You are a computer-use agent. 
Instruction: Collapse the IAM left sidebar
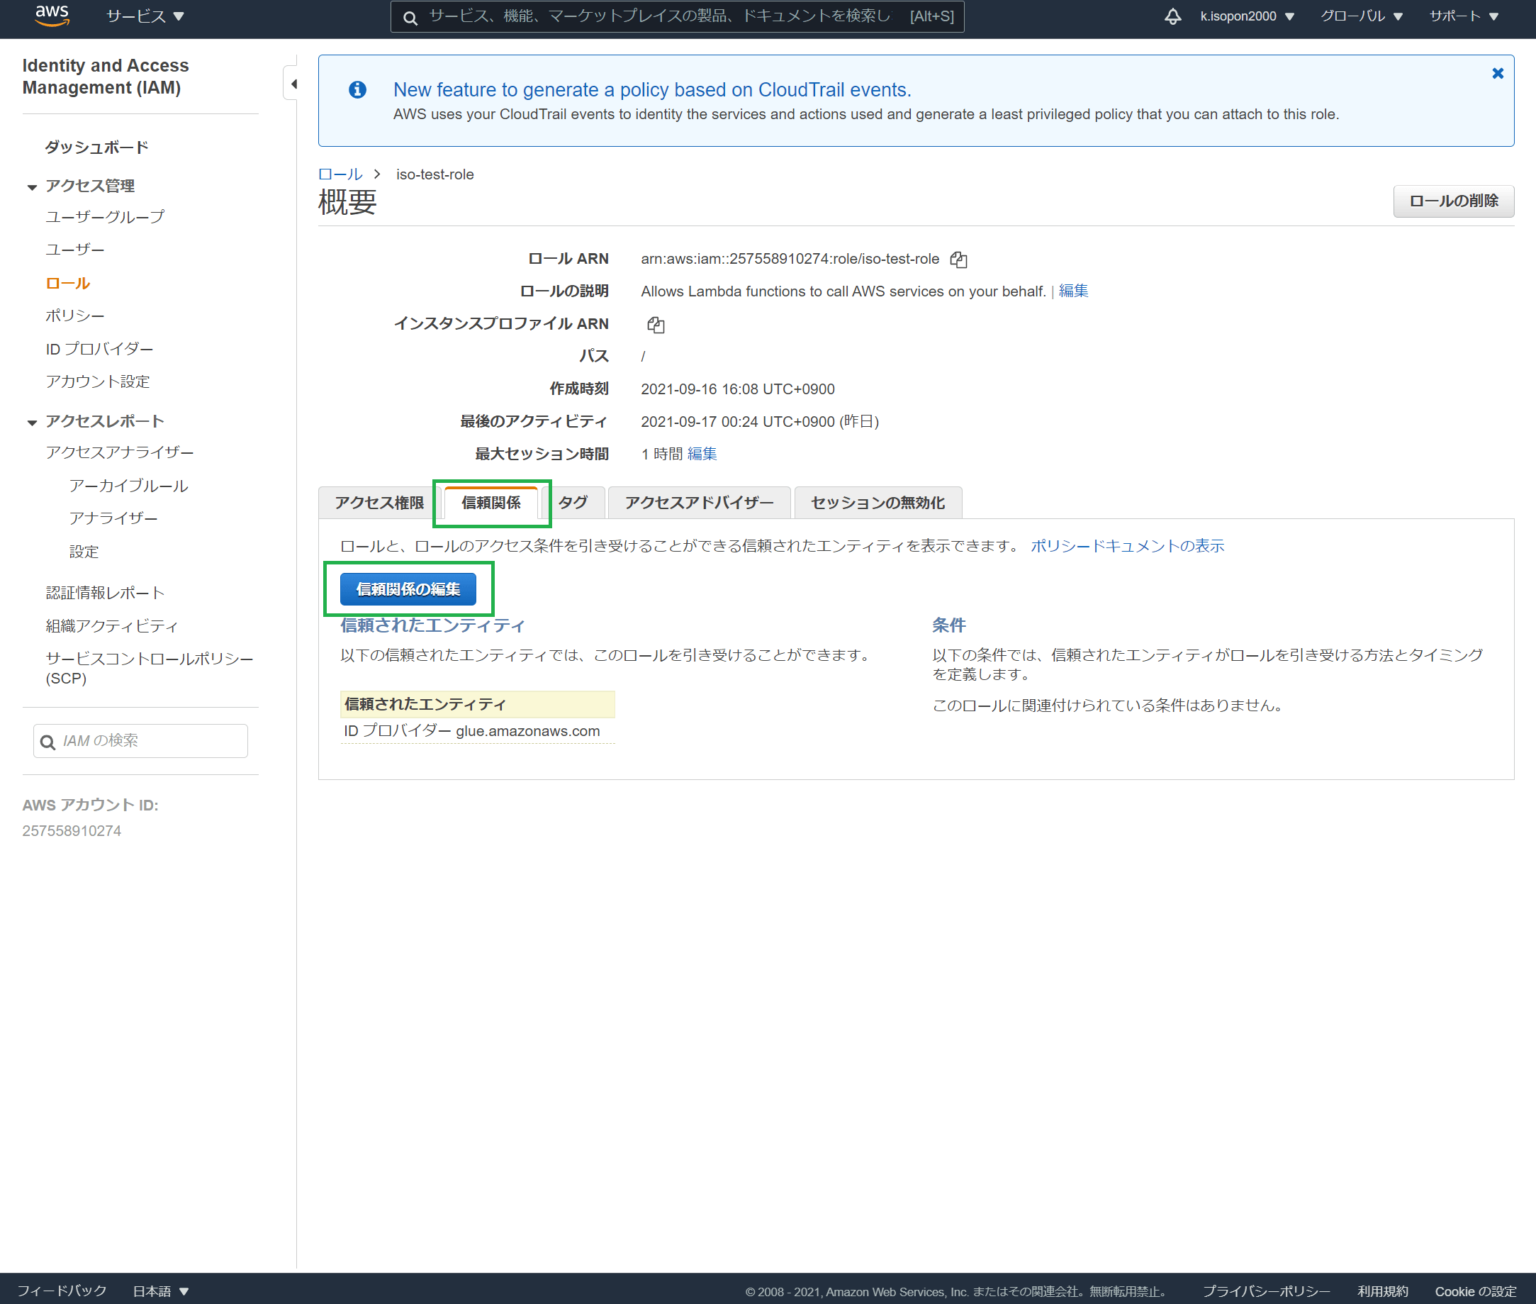click(x=293, y=83)
